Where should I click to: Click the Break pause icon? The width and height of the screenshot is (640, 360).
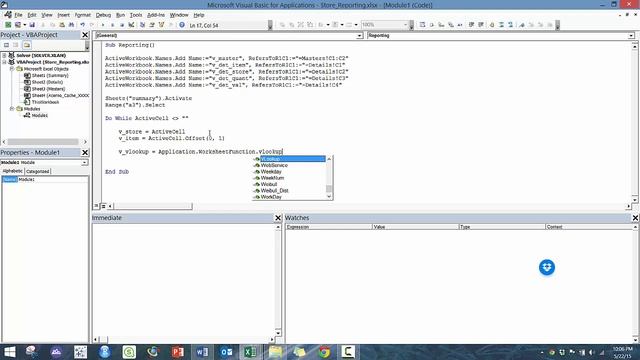coord(112,25)
